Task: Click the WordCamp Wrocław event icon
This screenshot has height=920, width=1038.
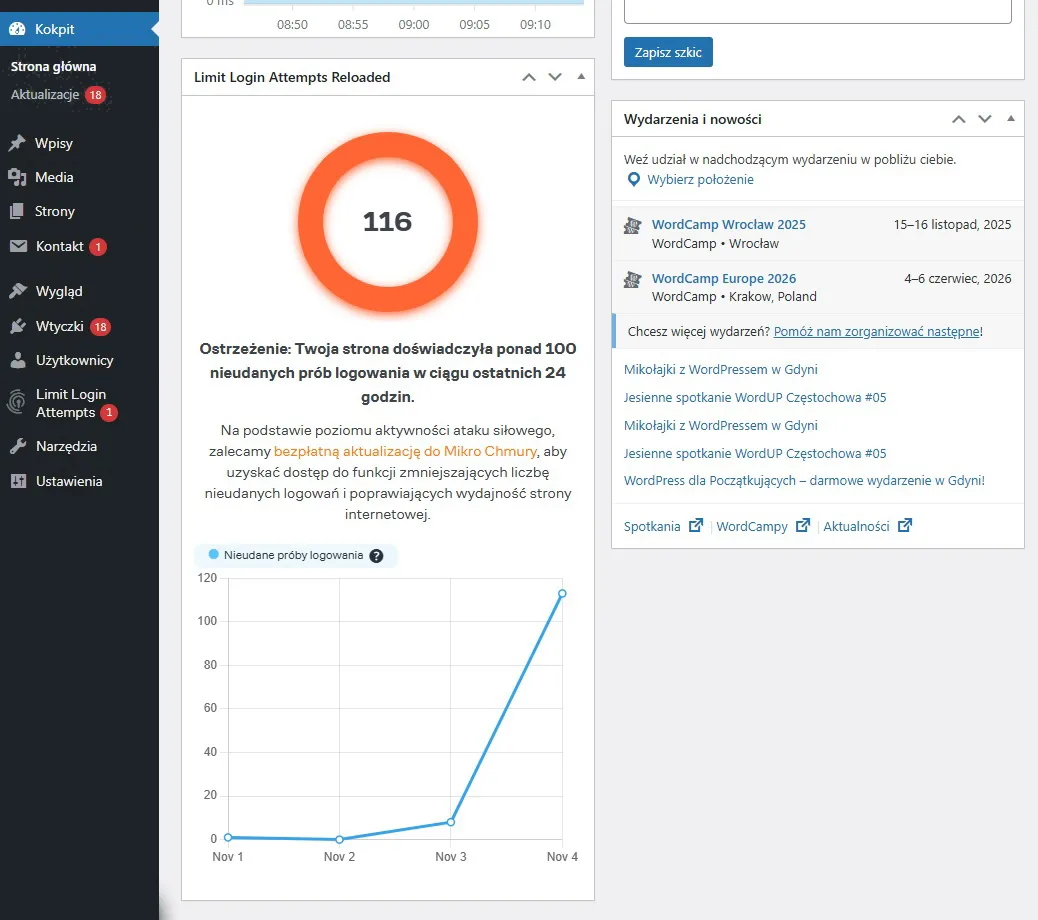Action: [632, 226]
